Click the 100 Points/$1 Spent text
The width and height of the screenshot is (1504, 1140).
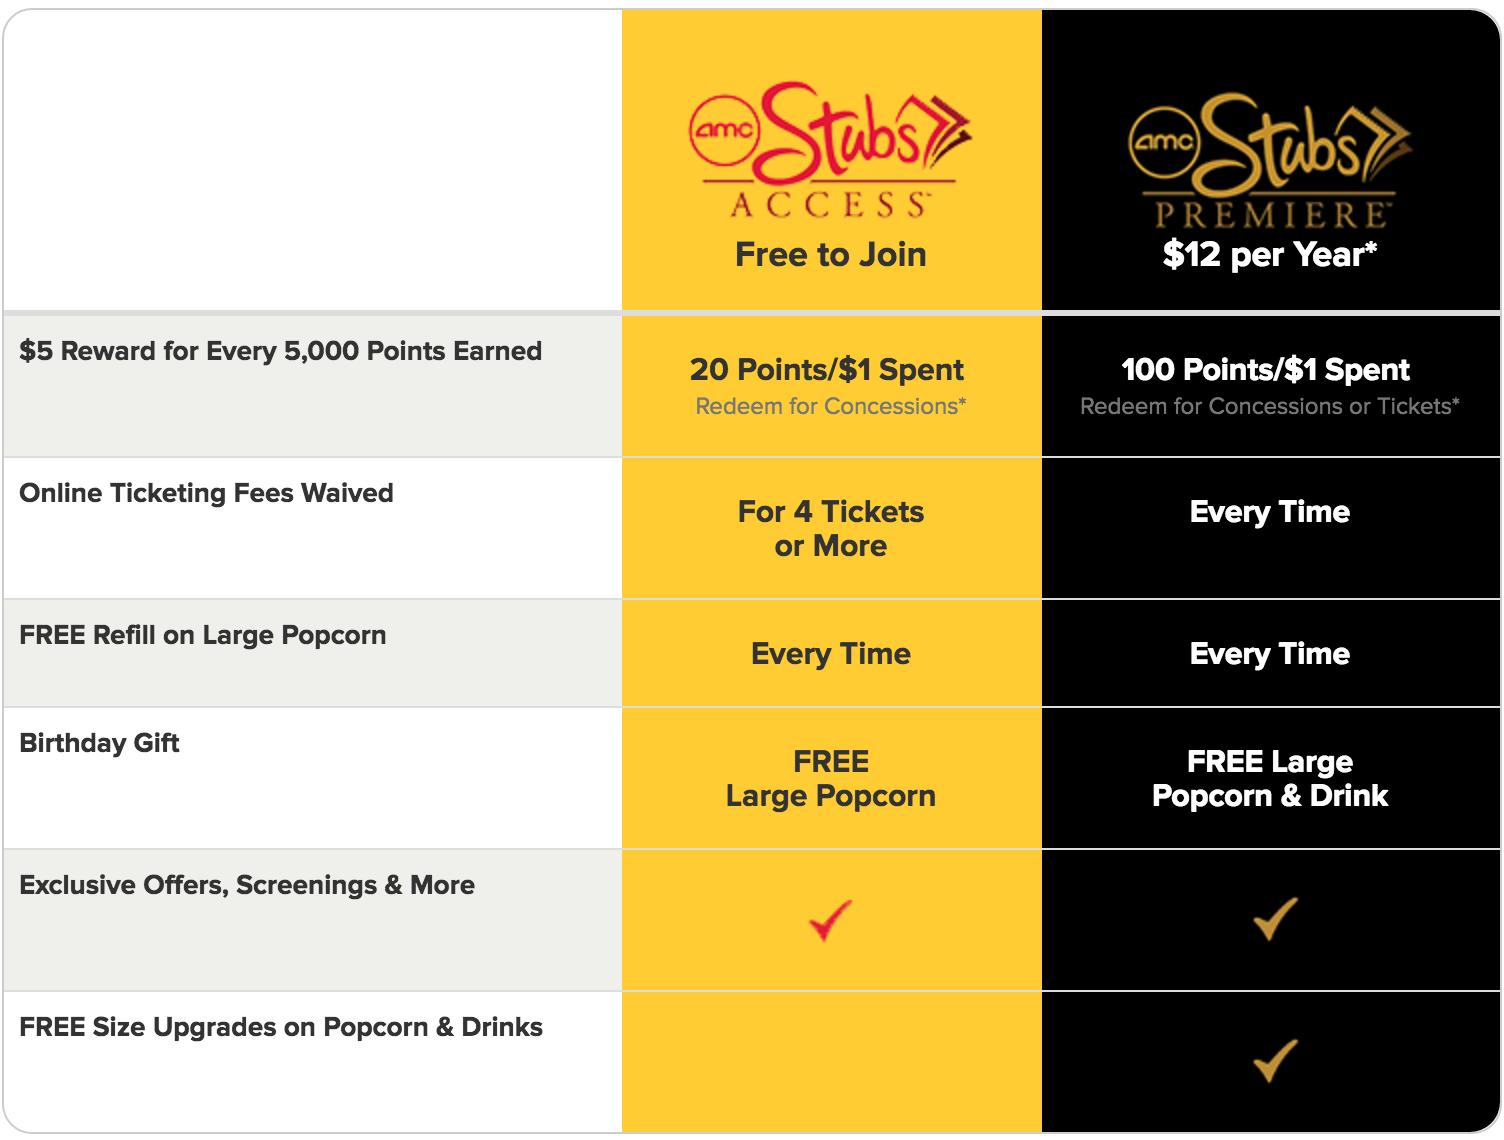1265,370
